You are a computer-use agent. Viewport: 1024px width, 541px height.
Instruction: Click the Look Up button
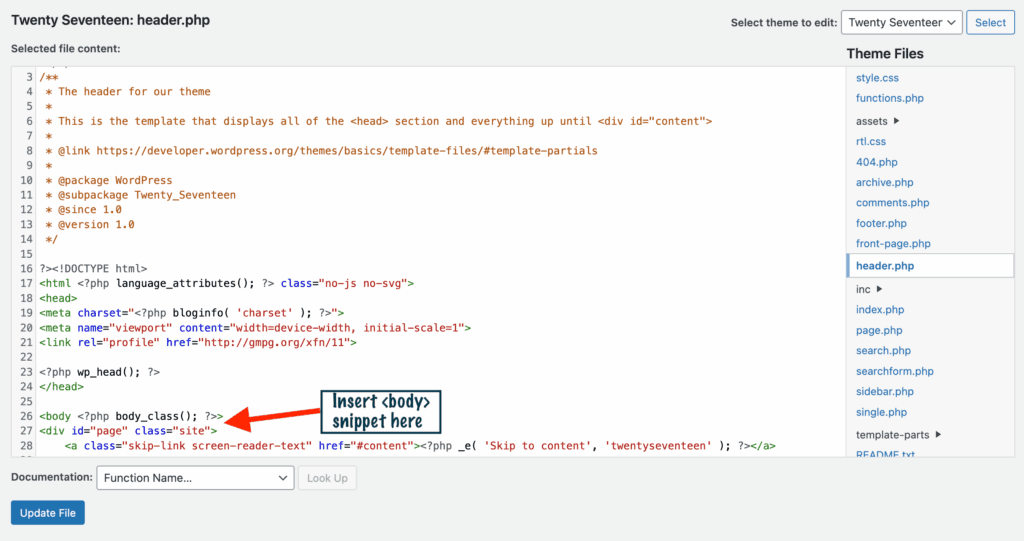tap(327, 478)
